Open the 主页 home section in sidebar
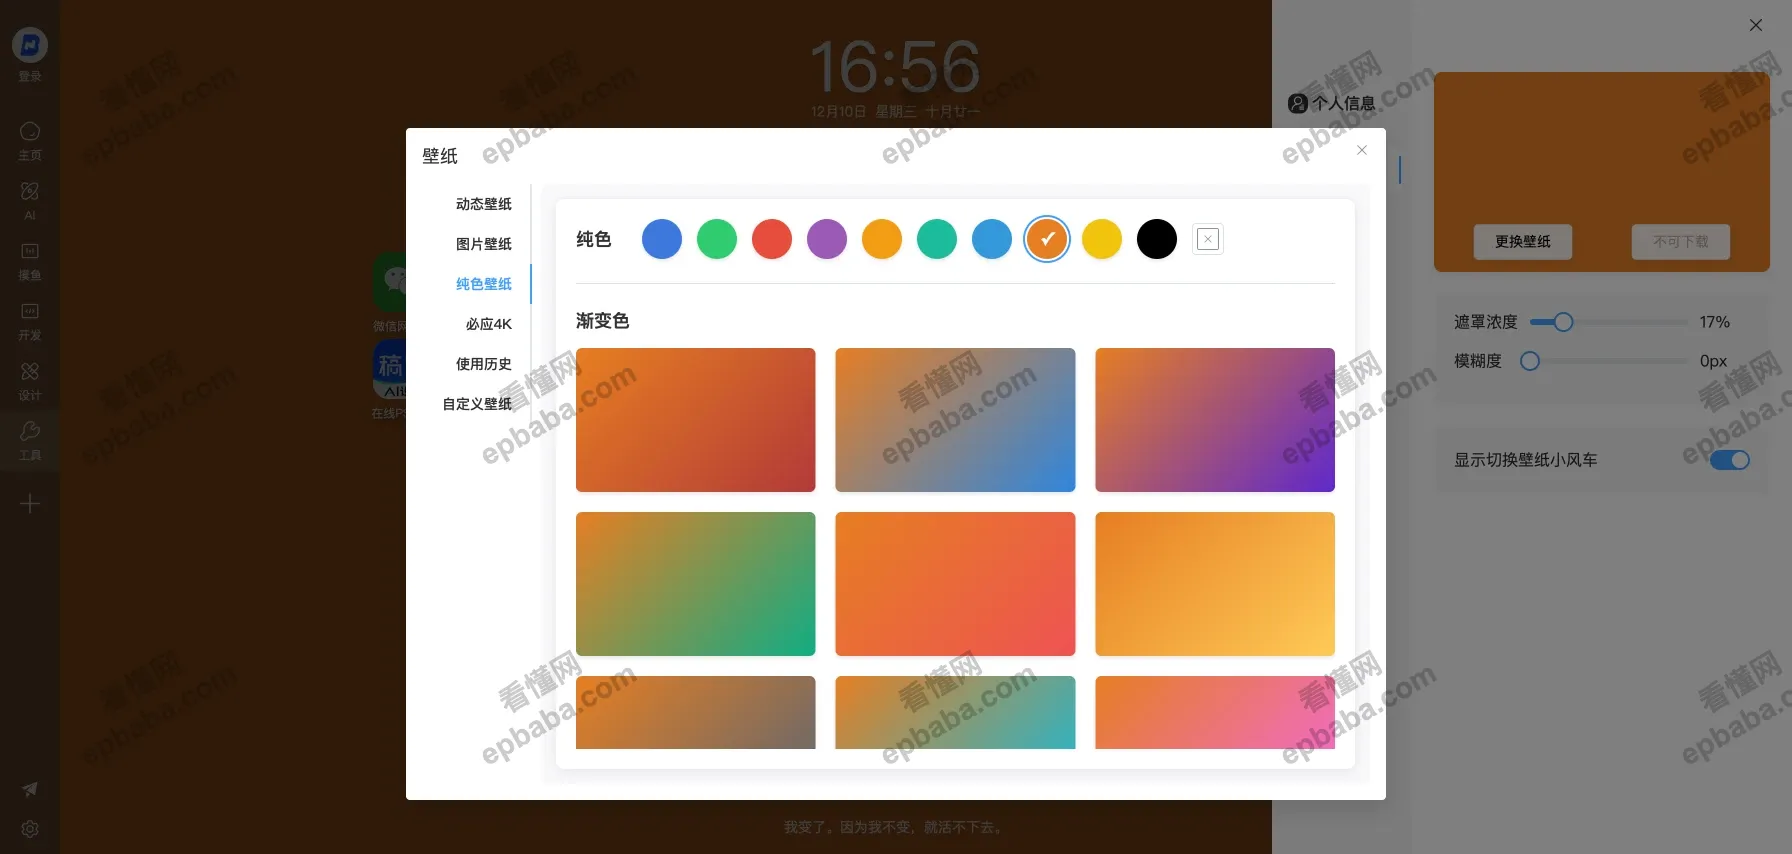 (30, 140)
